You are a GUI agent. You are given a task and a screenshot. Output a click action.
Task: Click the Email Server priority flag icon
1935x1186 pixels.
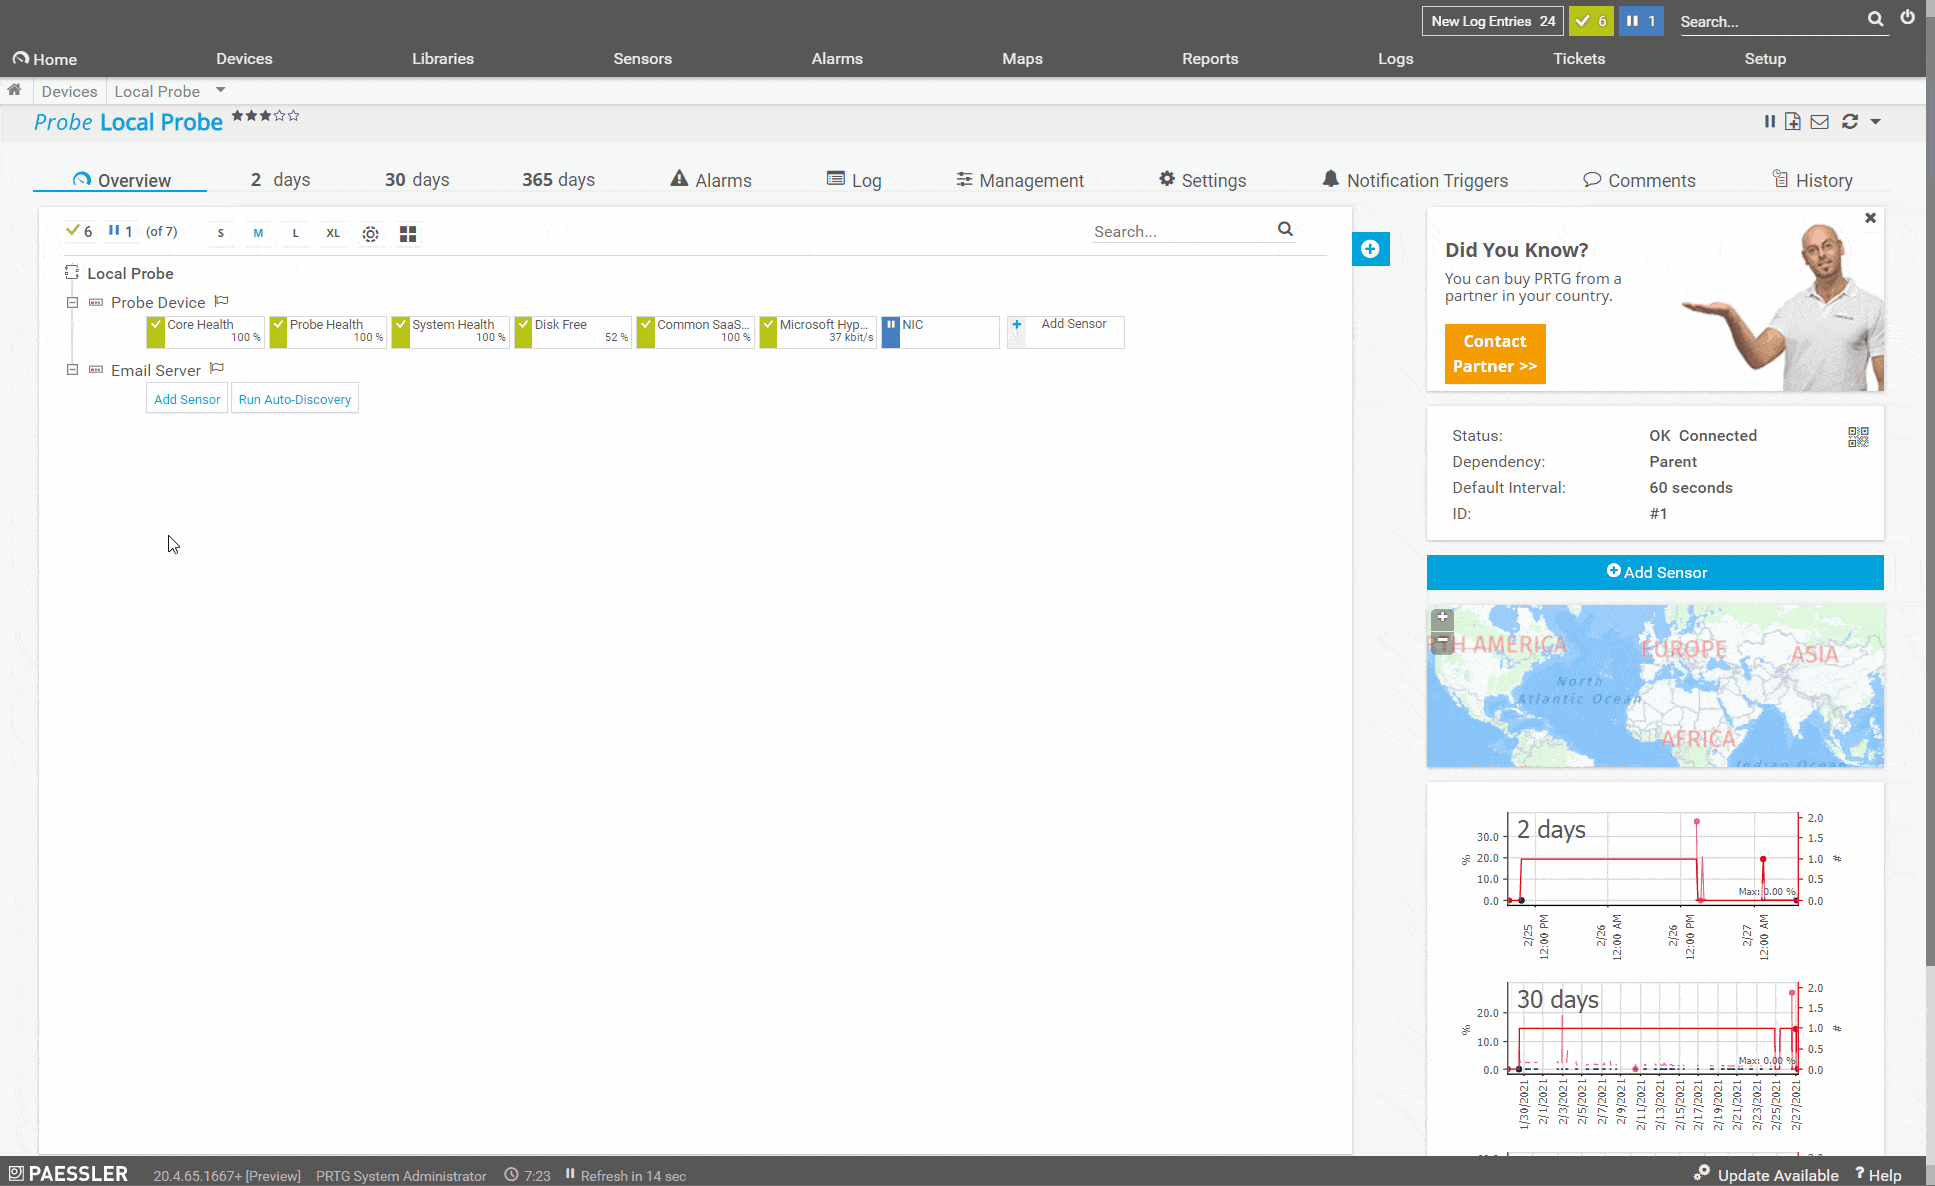[x=217, y=369]
